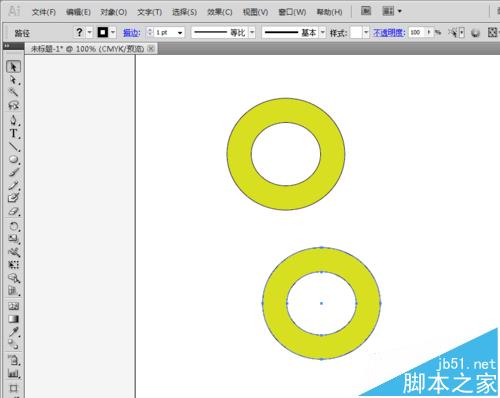
Task: Select the Width tool
Action: pyautogui.click(x=13, y=252)
